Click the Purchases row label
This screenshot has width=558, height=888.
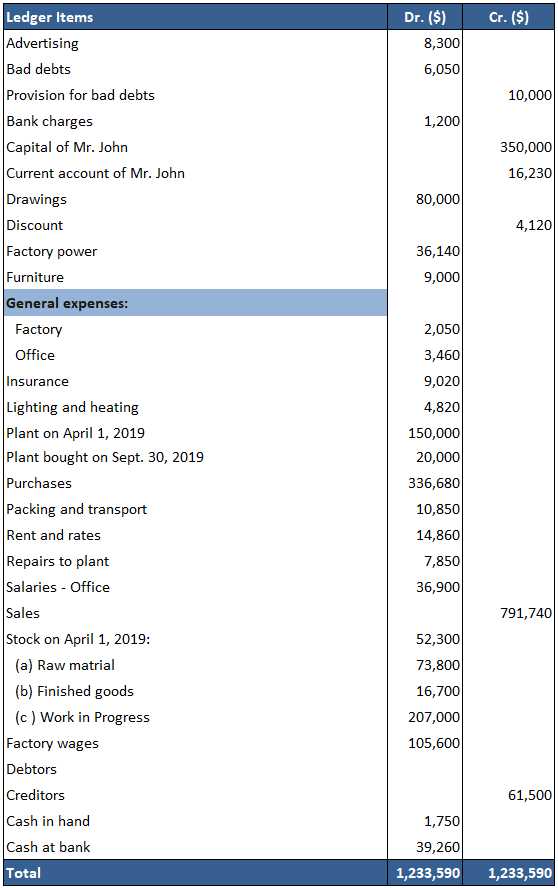39,484
